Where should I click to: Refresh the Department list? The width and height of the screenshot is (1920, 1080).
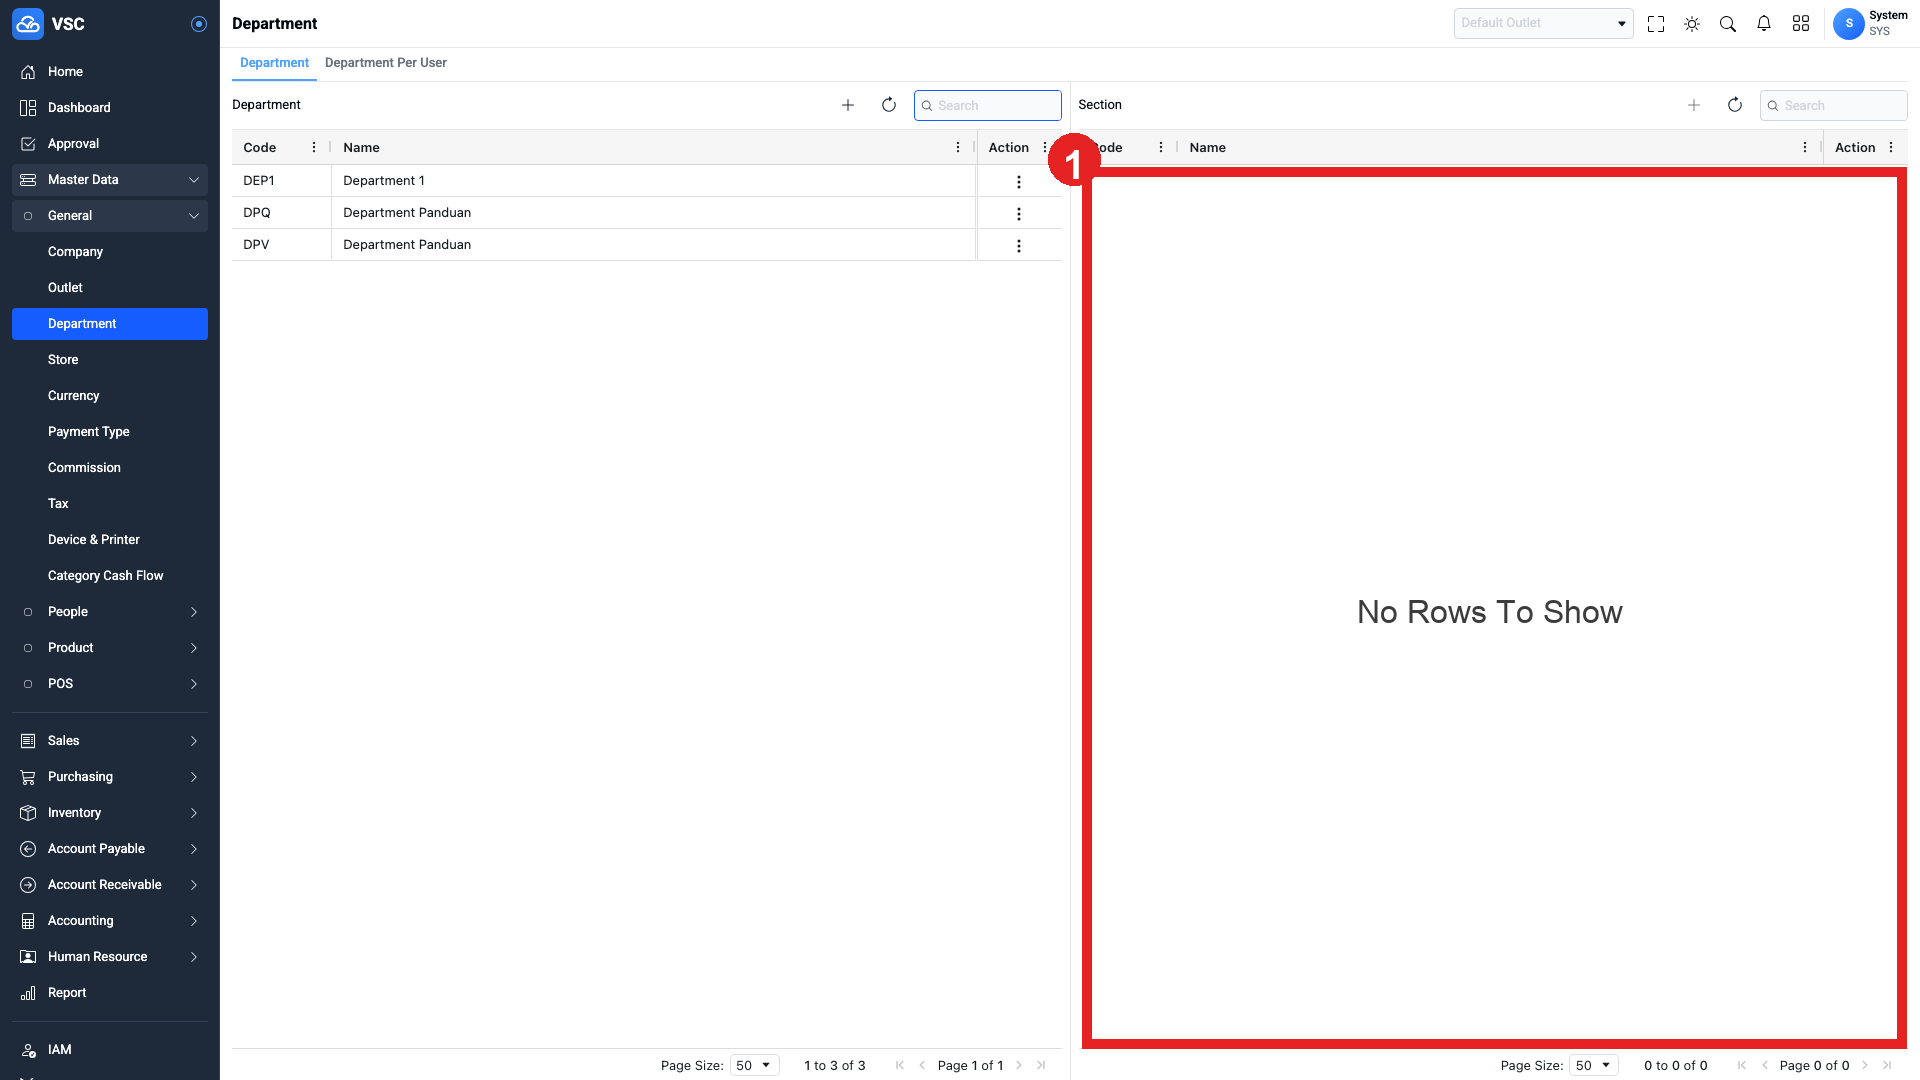pyautogui.click(x=889, y=105)
